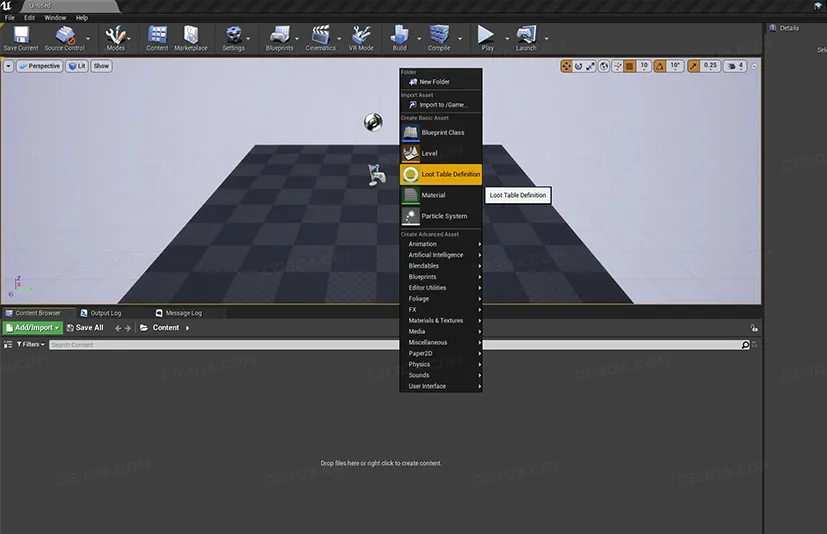Click Save All in Content Browser
The image size is (827, 534).
85,328
